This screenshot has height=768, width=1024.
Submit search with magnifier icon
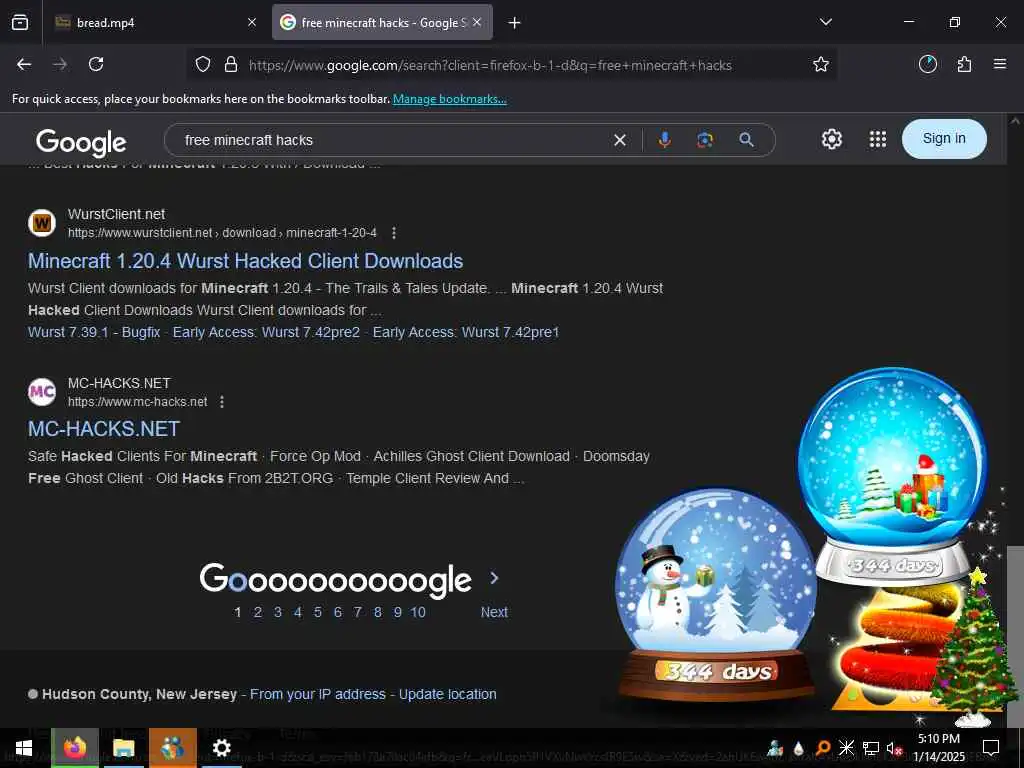[x=746, y=140]
